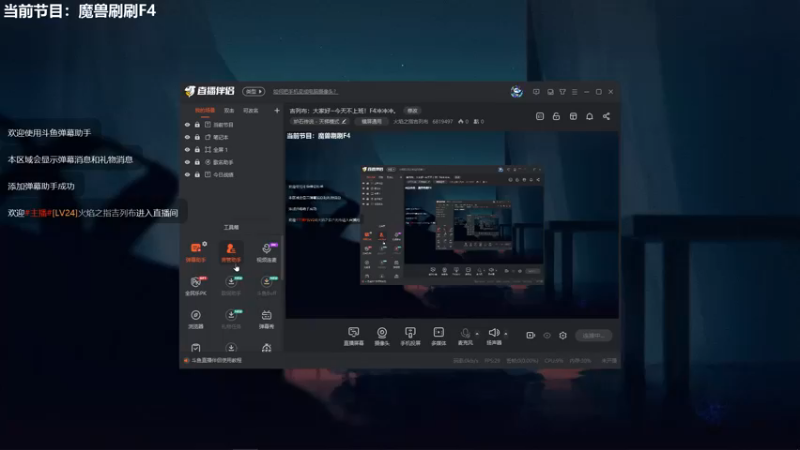Open the 弹幕秀 tool

266,319
